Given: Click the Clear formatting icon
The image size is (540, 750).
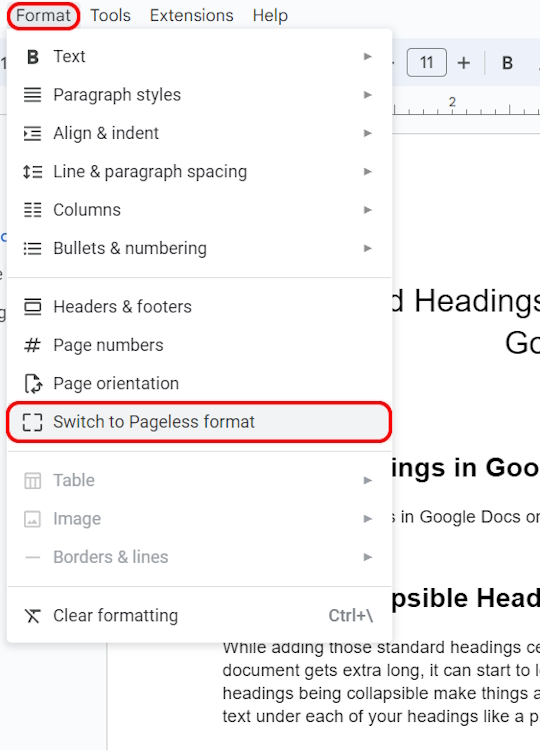Looking at the screenshot, I should tap(33, 616).
